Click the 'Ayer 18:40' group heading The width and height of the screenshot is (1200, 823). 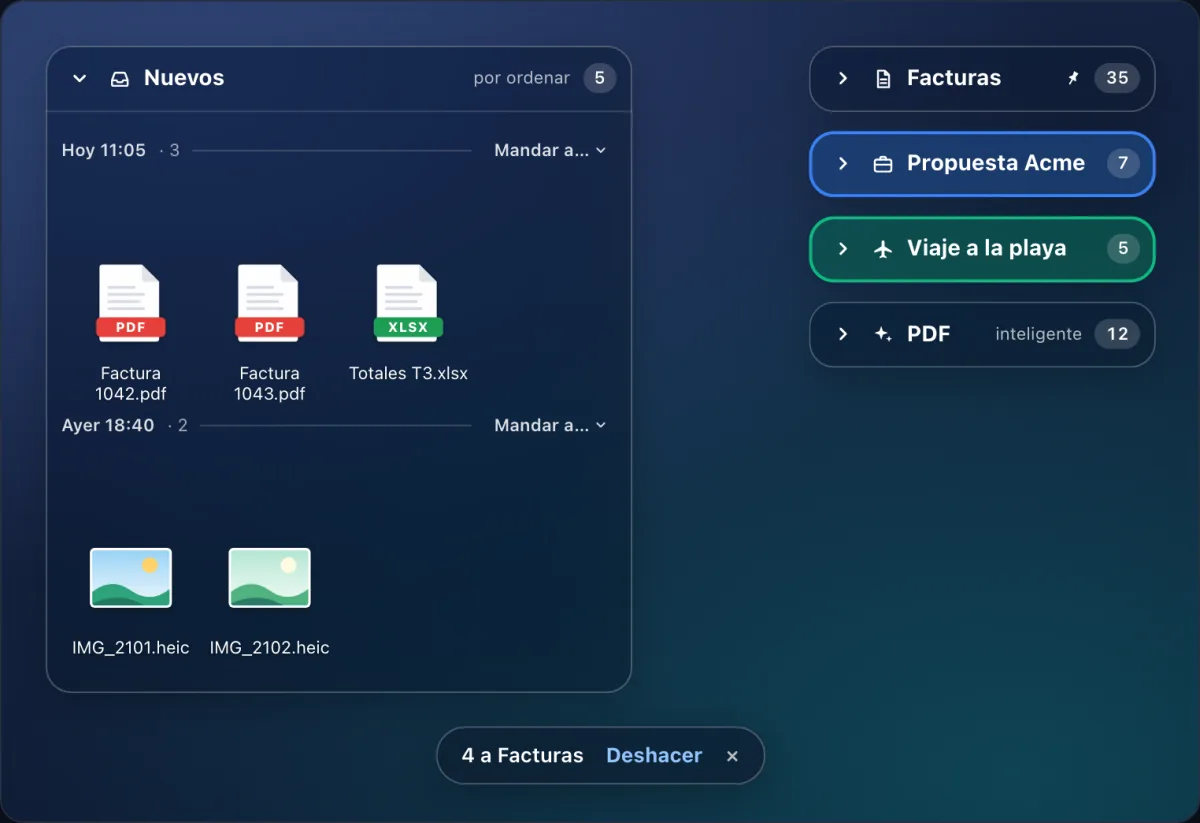(108, 425)
